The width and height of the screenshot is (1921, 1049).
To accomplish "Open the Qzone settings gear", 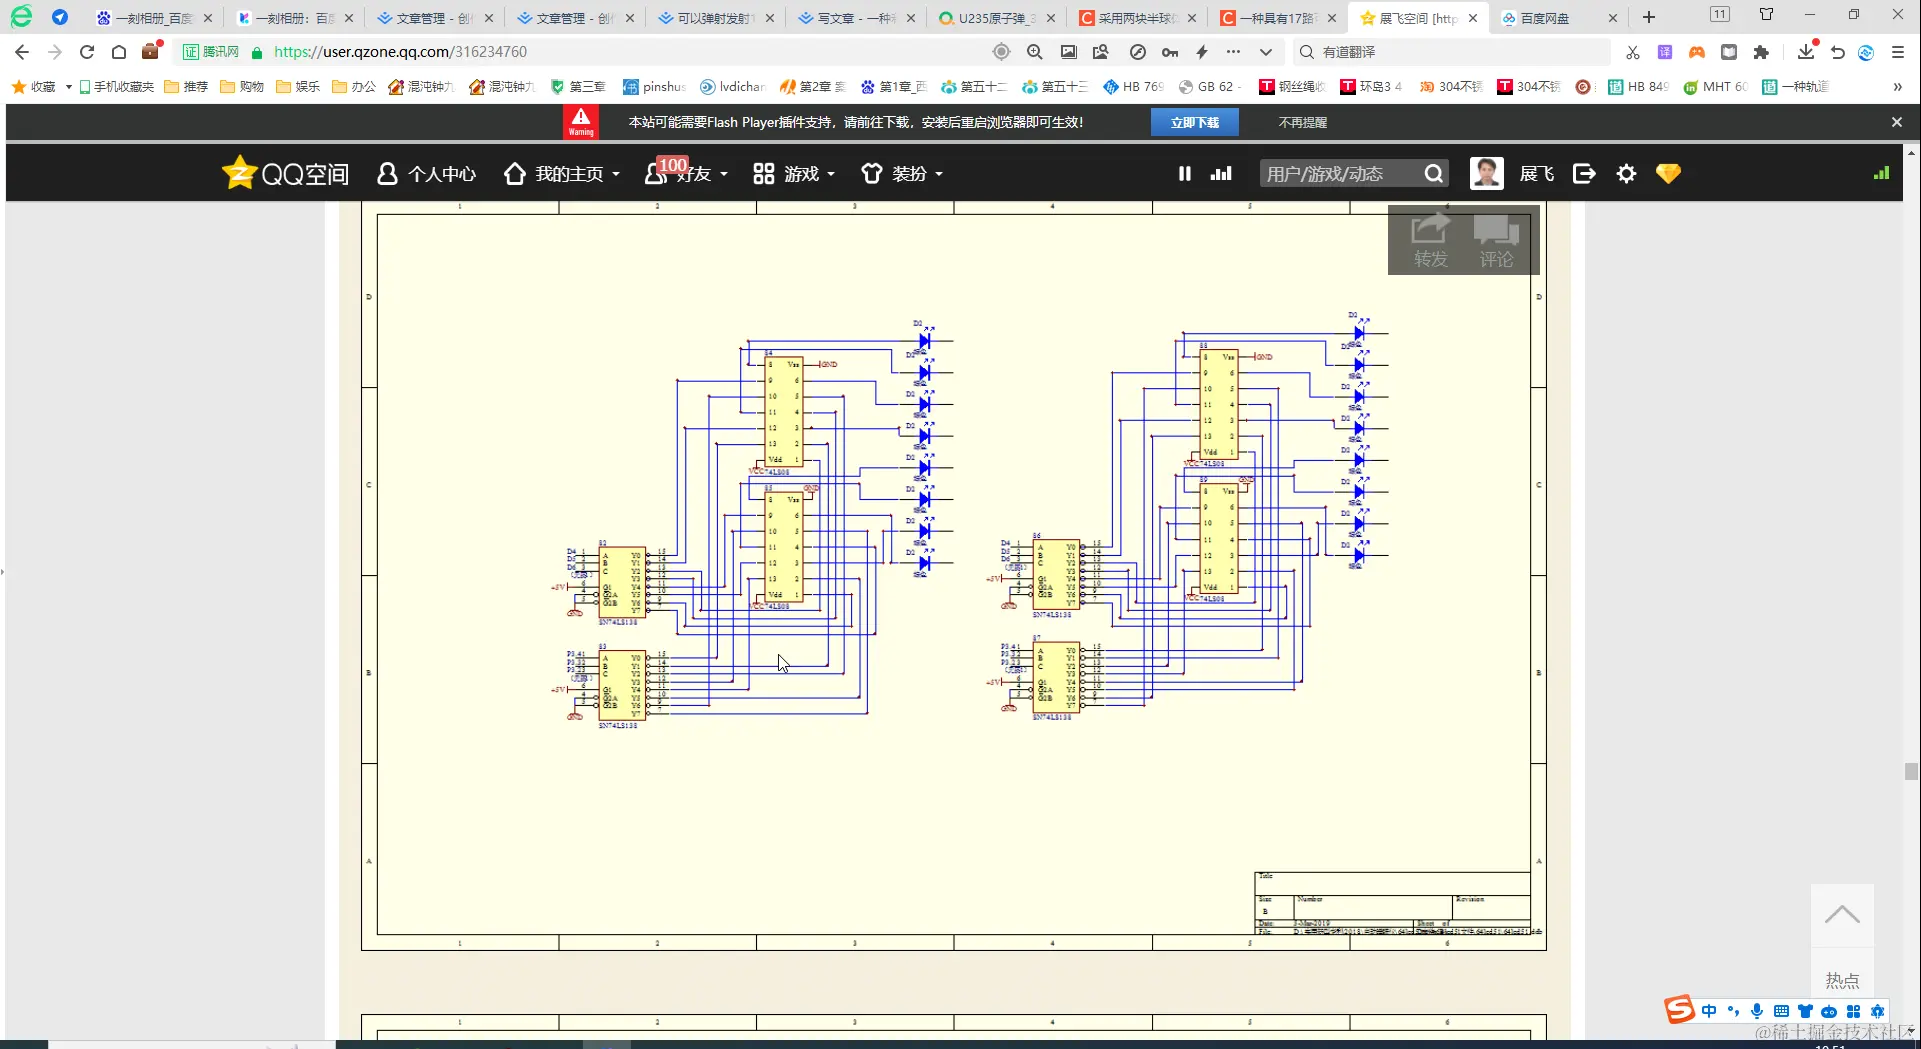I will pos(1626,174).
